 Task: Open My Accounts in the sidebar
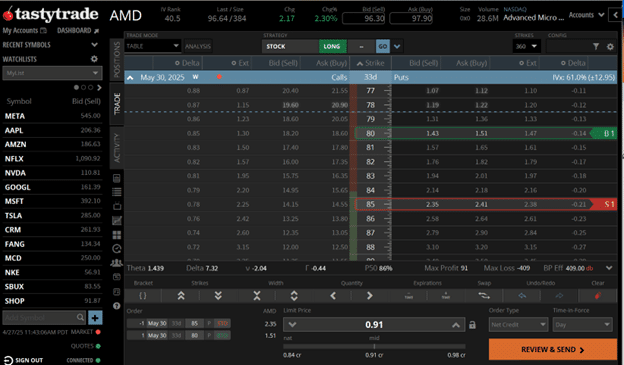[x=24, y=31]
